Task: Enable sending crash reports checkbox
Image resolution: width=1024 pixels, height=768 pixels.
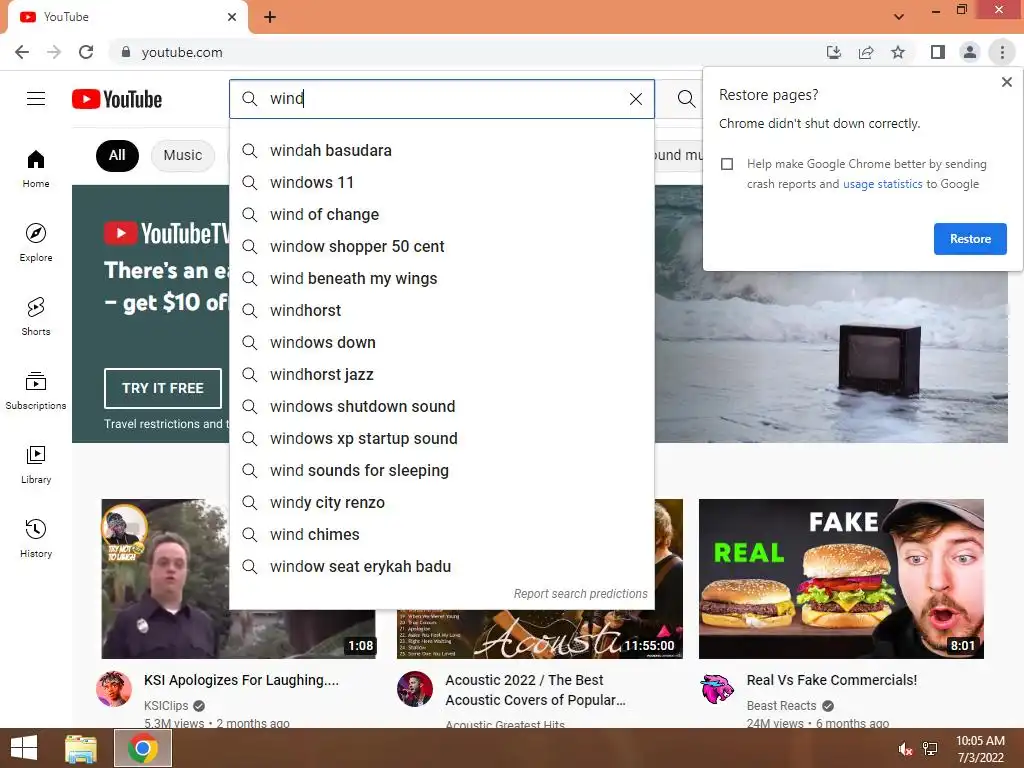Action: coord(727,164)
